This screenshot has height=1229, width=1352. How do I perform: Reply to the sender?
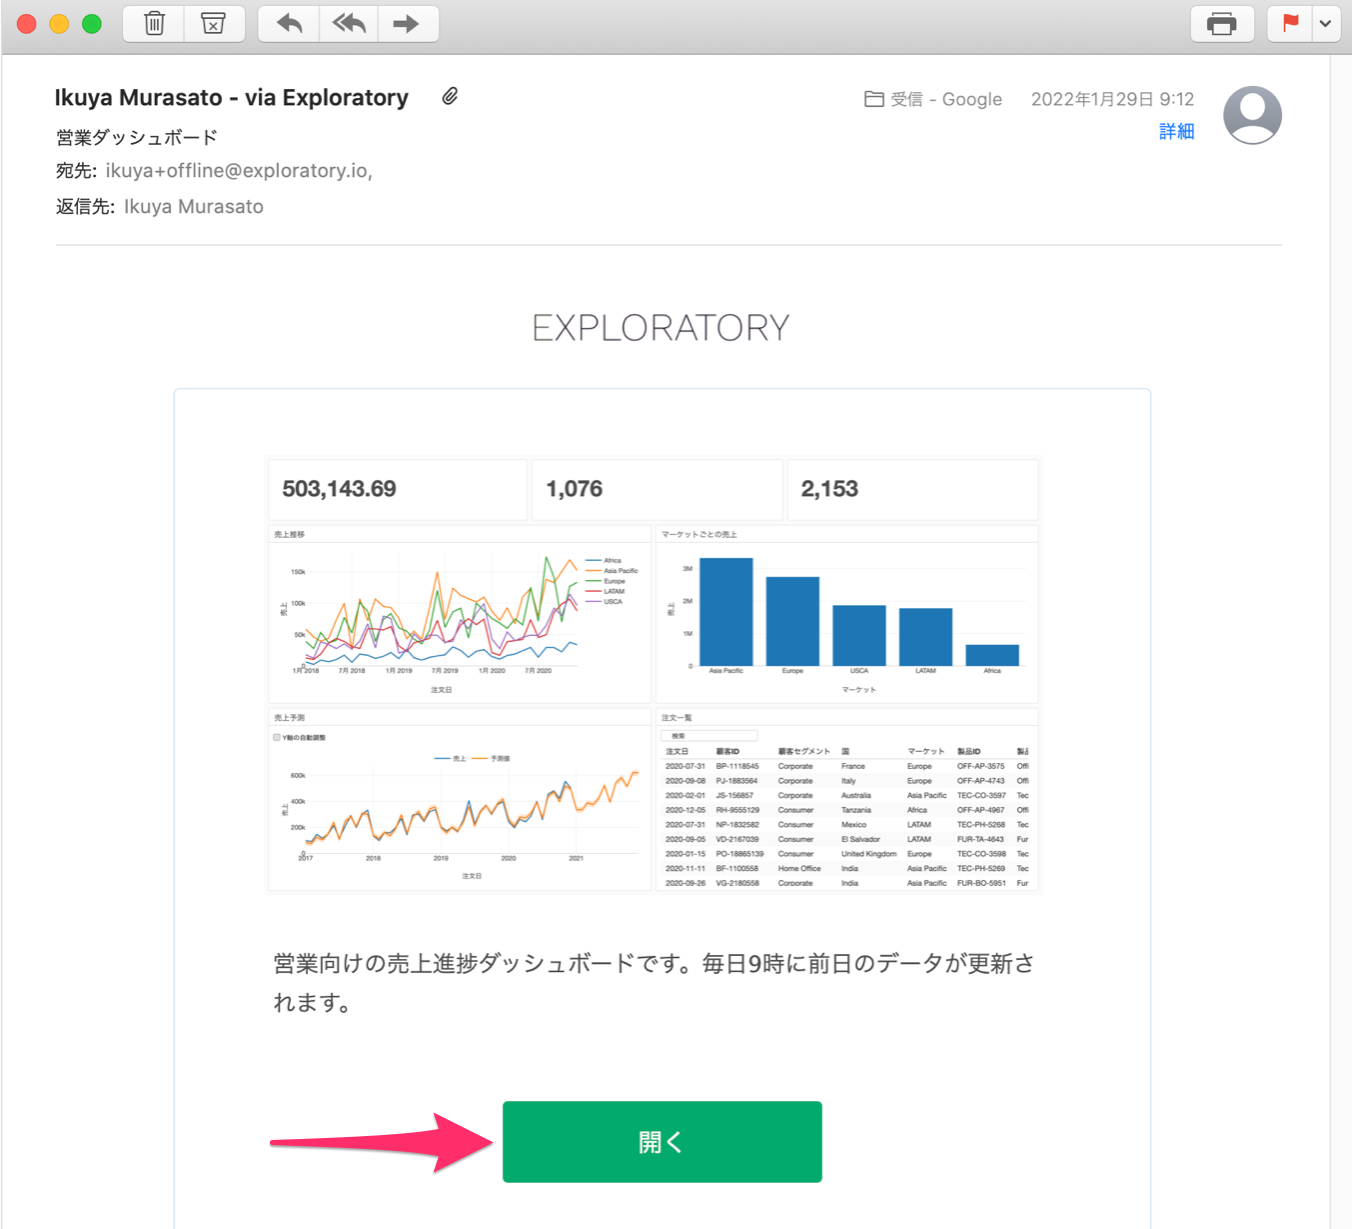[x=289, y=23]
